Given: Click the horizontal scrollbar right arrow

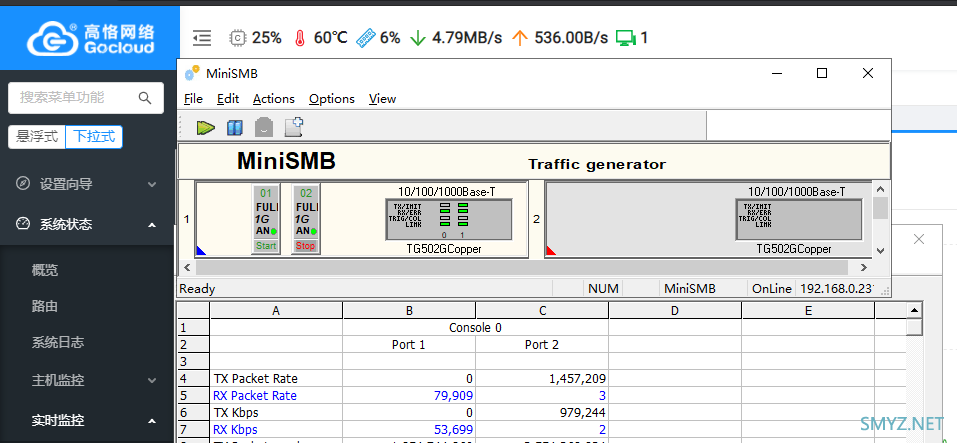Looking at the screenshot, I should (864, 267).
